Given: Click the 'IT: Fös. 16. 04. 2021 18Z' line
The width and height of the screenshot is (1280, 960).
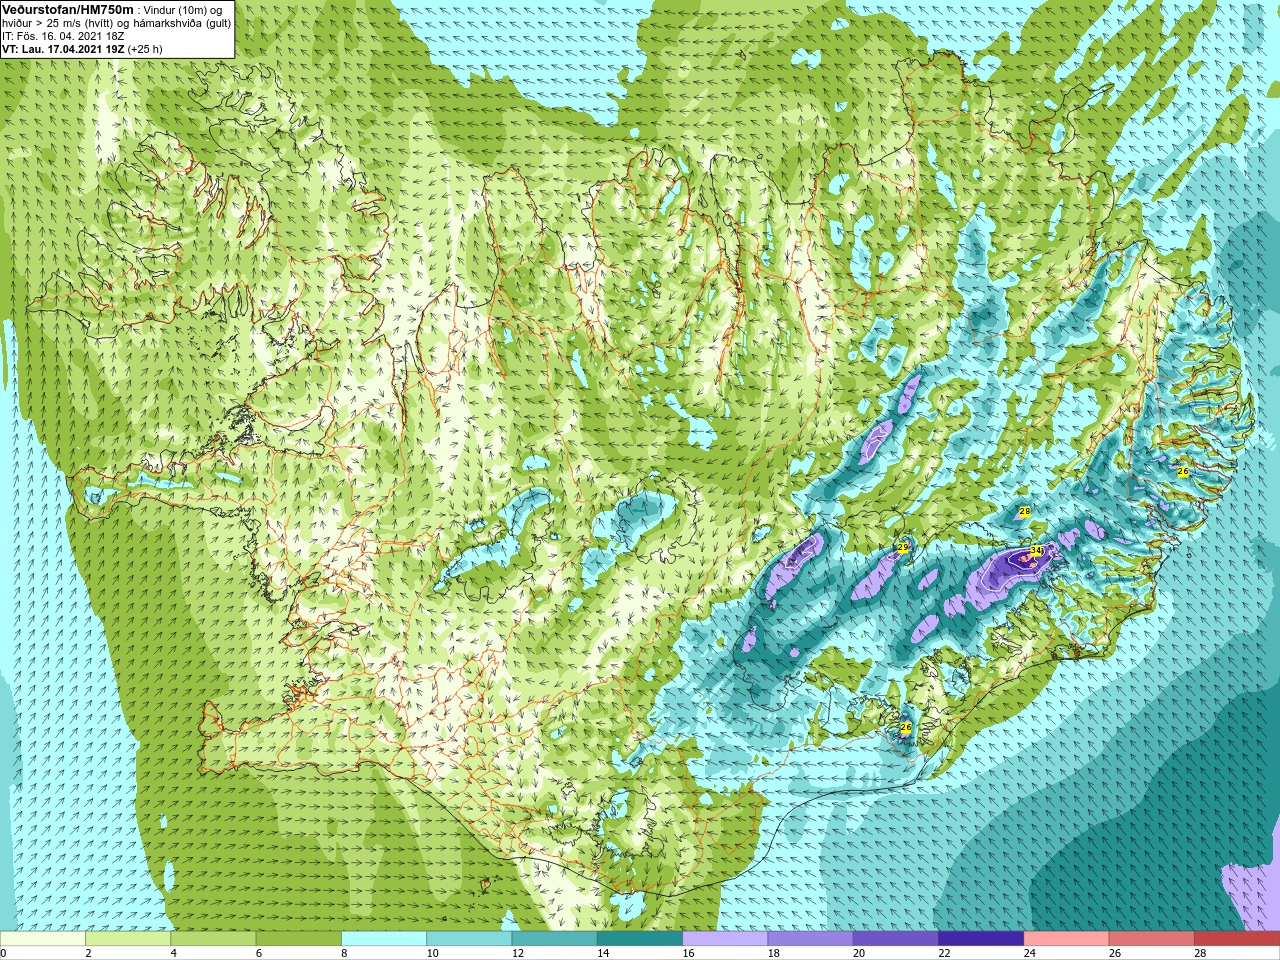Looking at the screenshot, I should [63, 36].
